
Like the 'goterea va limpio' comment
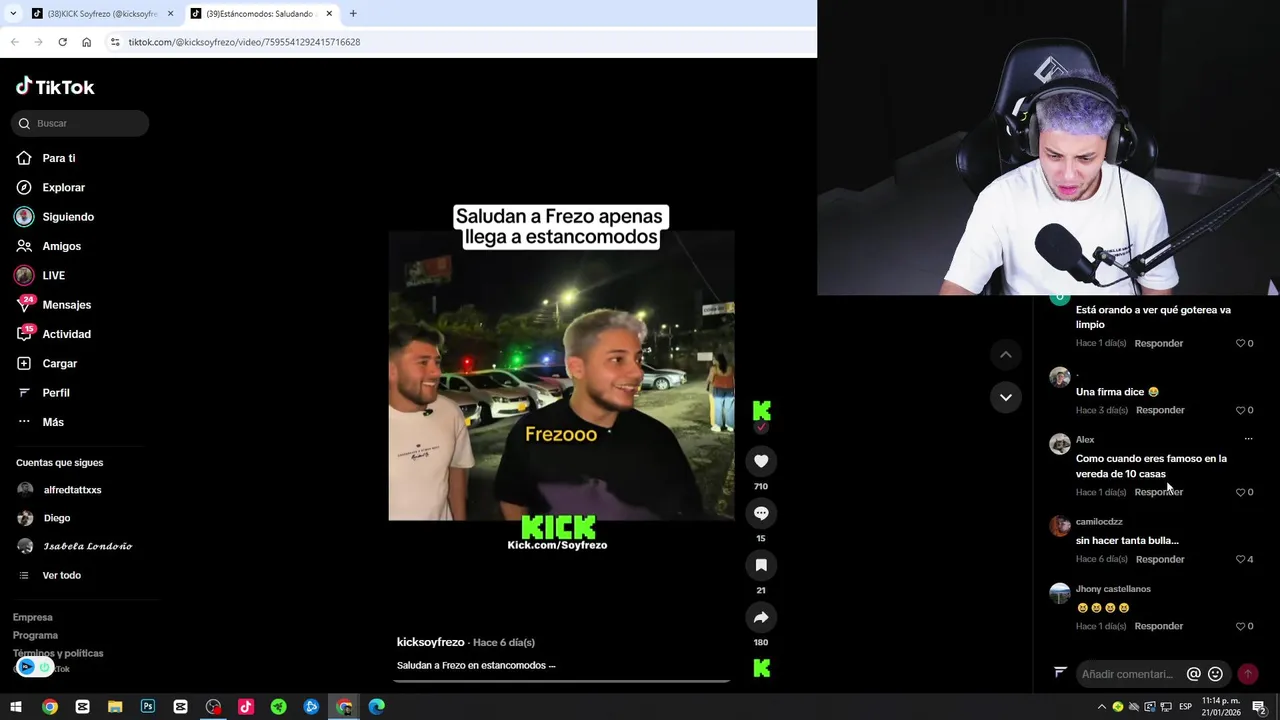(1241, 343)
